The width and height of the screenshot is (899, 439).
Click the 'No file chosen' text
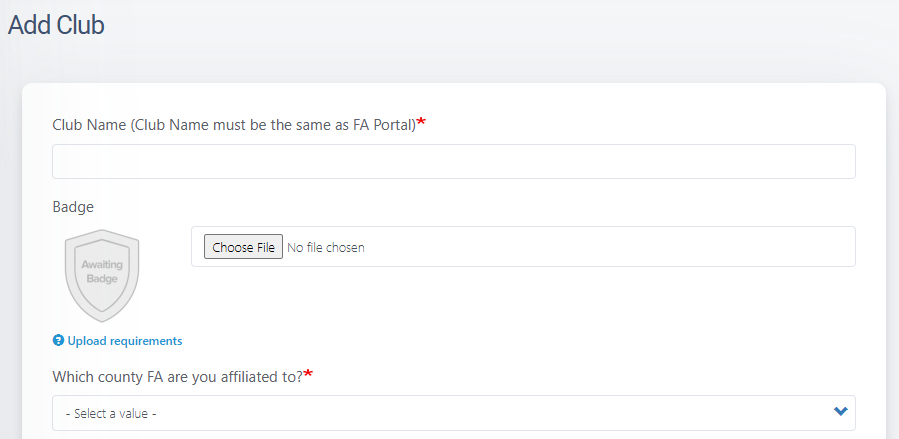[326, 247]
